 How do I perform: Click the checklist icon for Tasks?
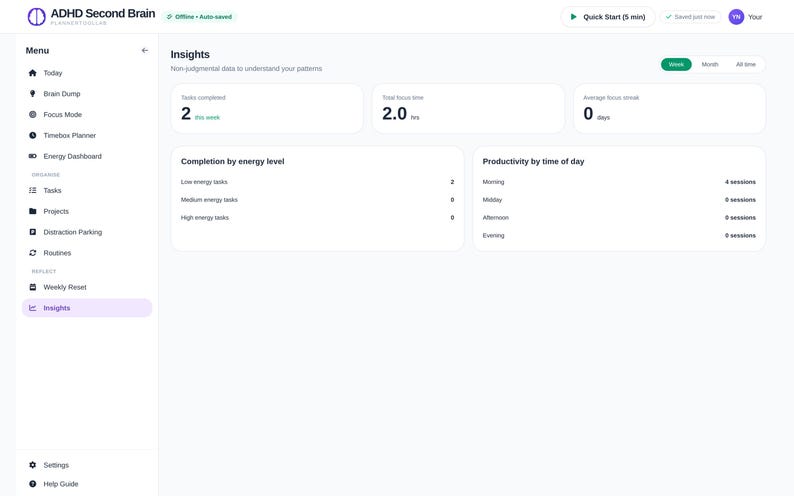32,190
